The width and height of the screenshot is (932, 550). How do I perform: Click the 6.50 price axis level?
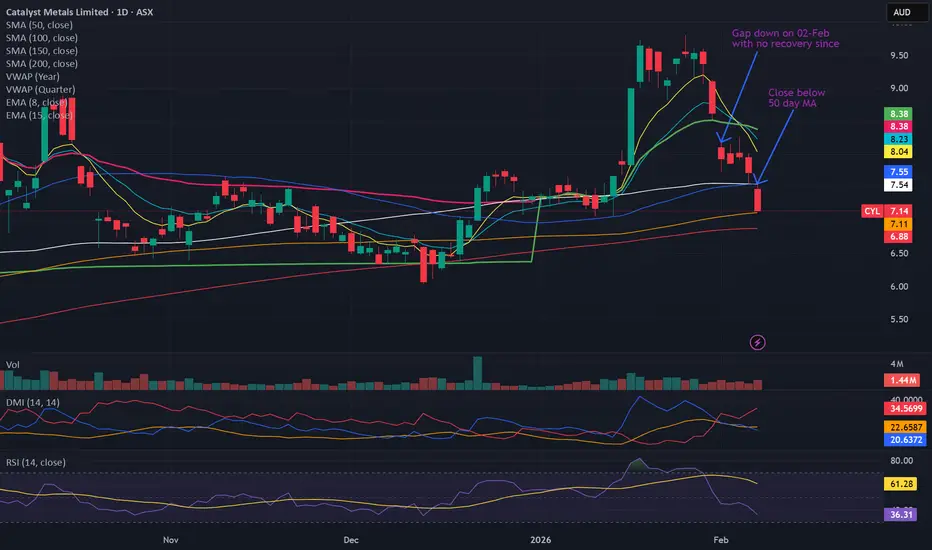899,253
